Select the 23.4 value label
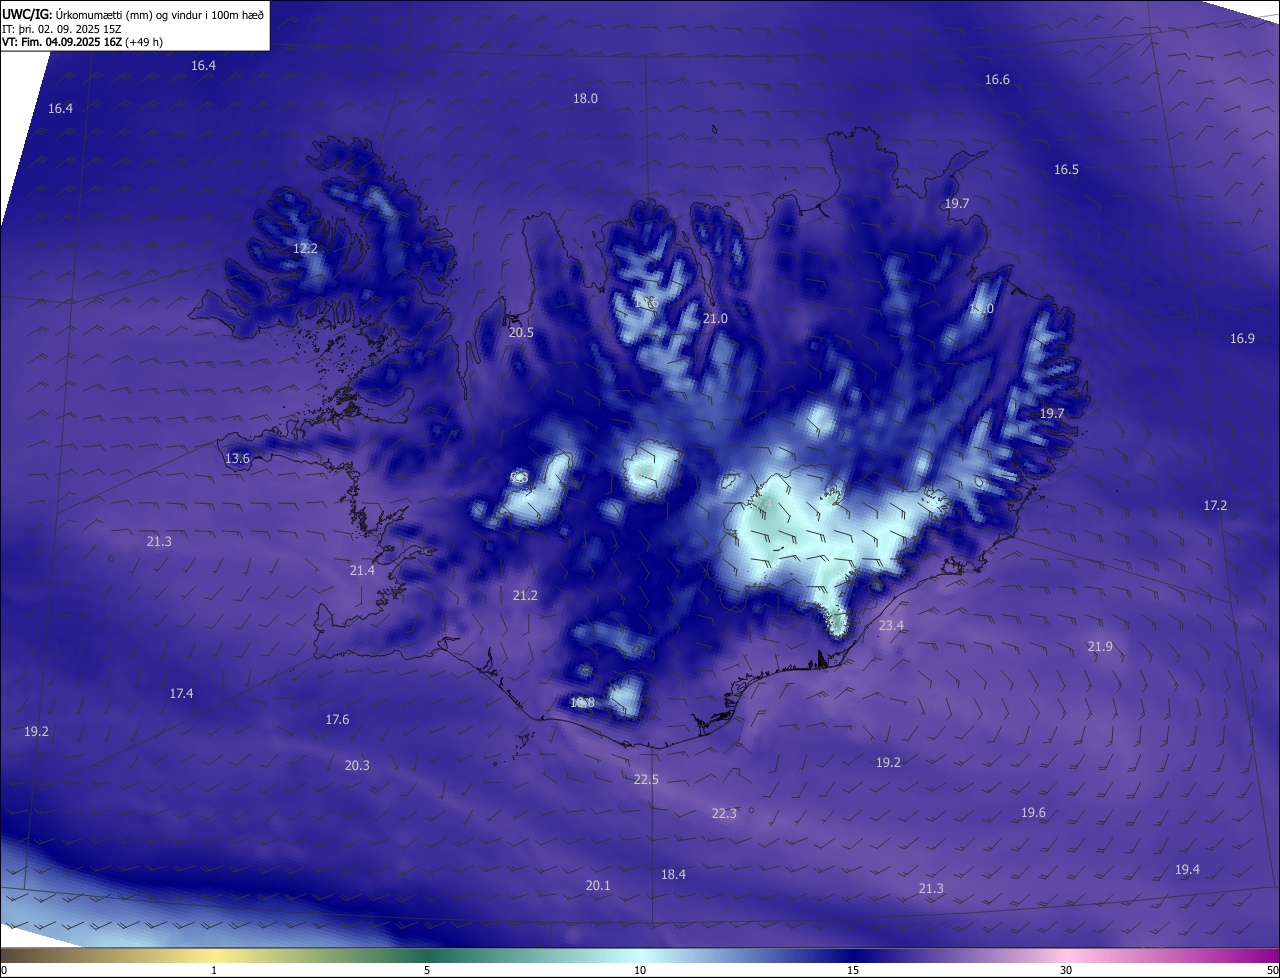 click(x=891, y=625)
